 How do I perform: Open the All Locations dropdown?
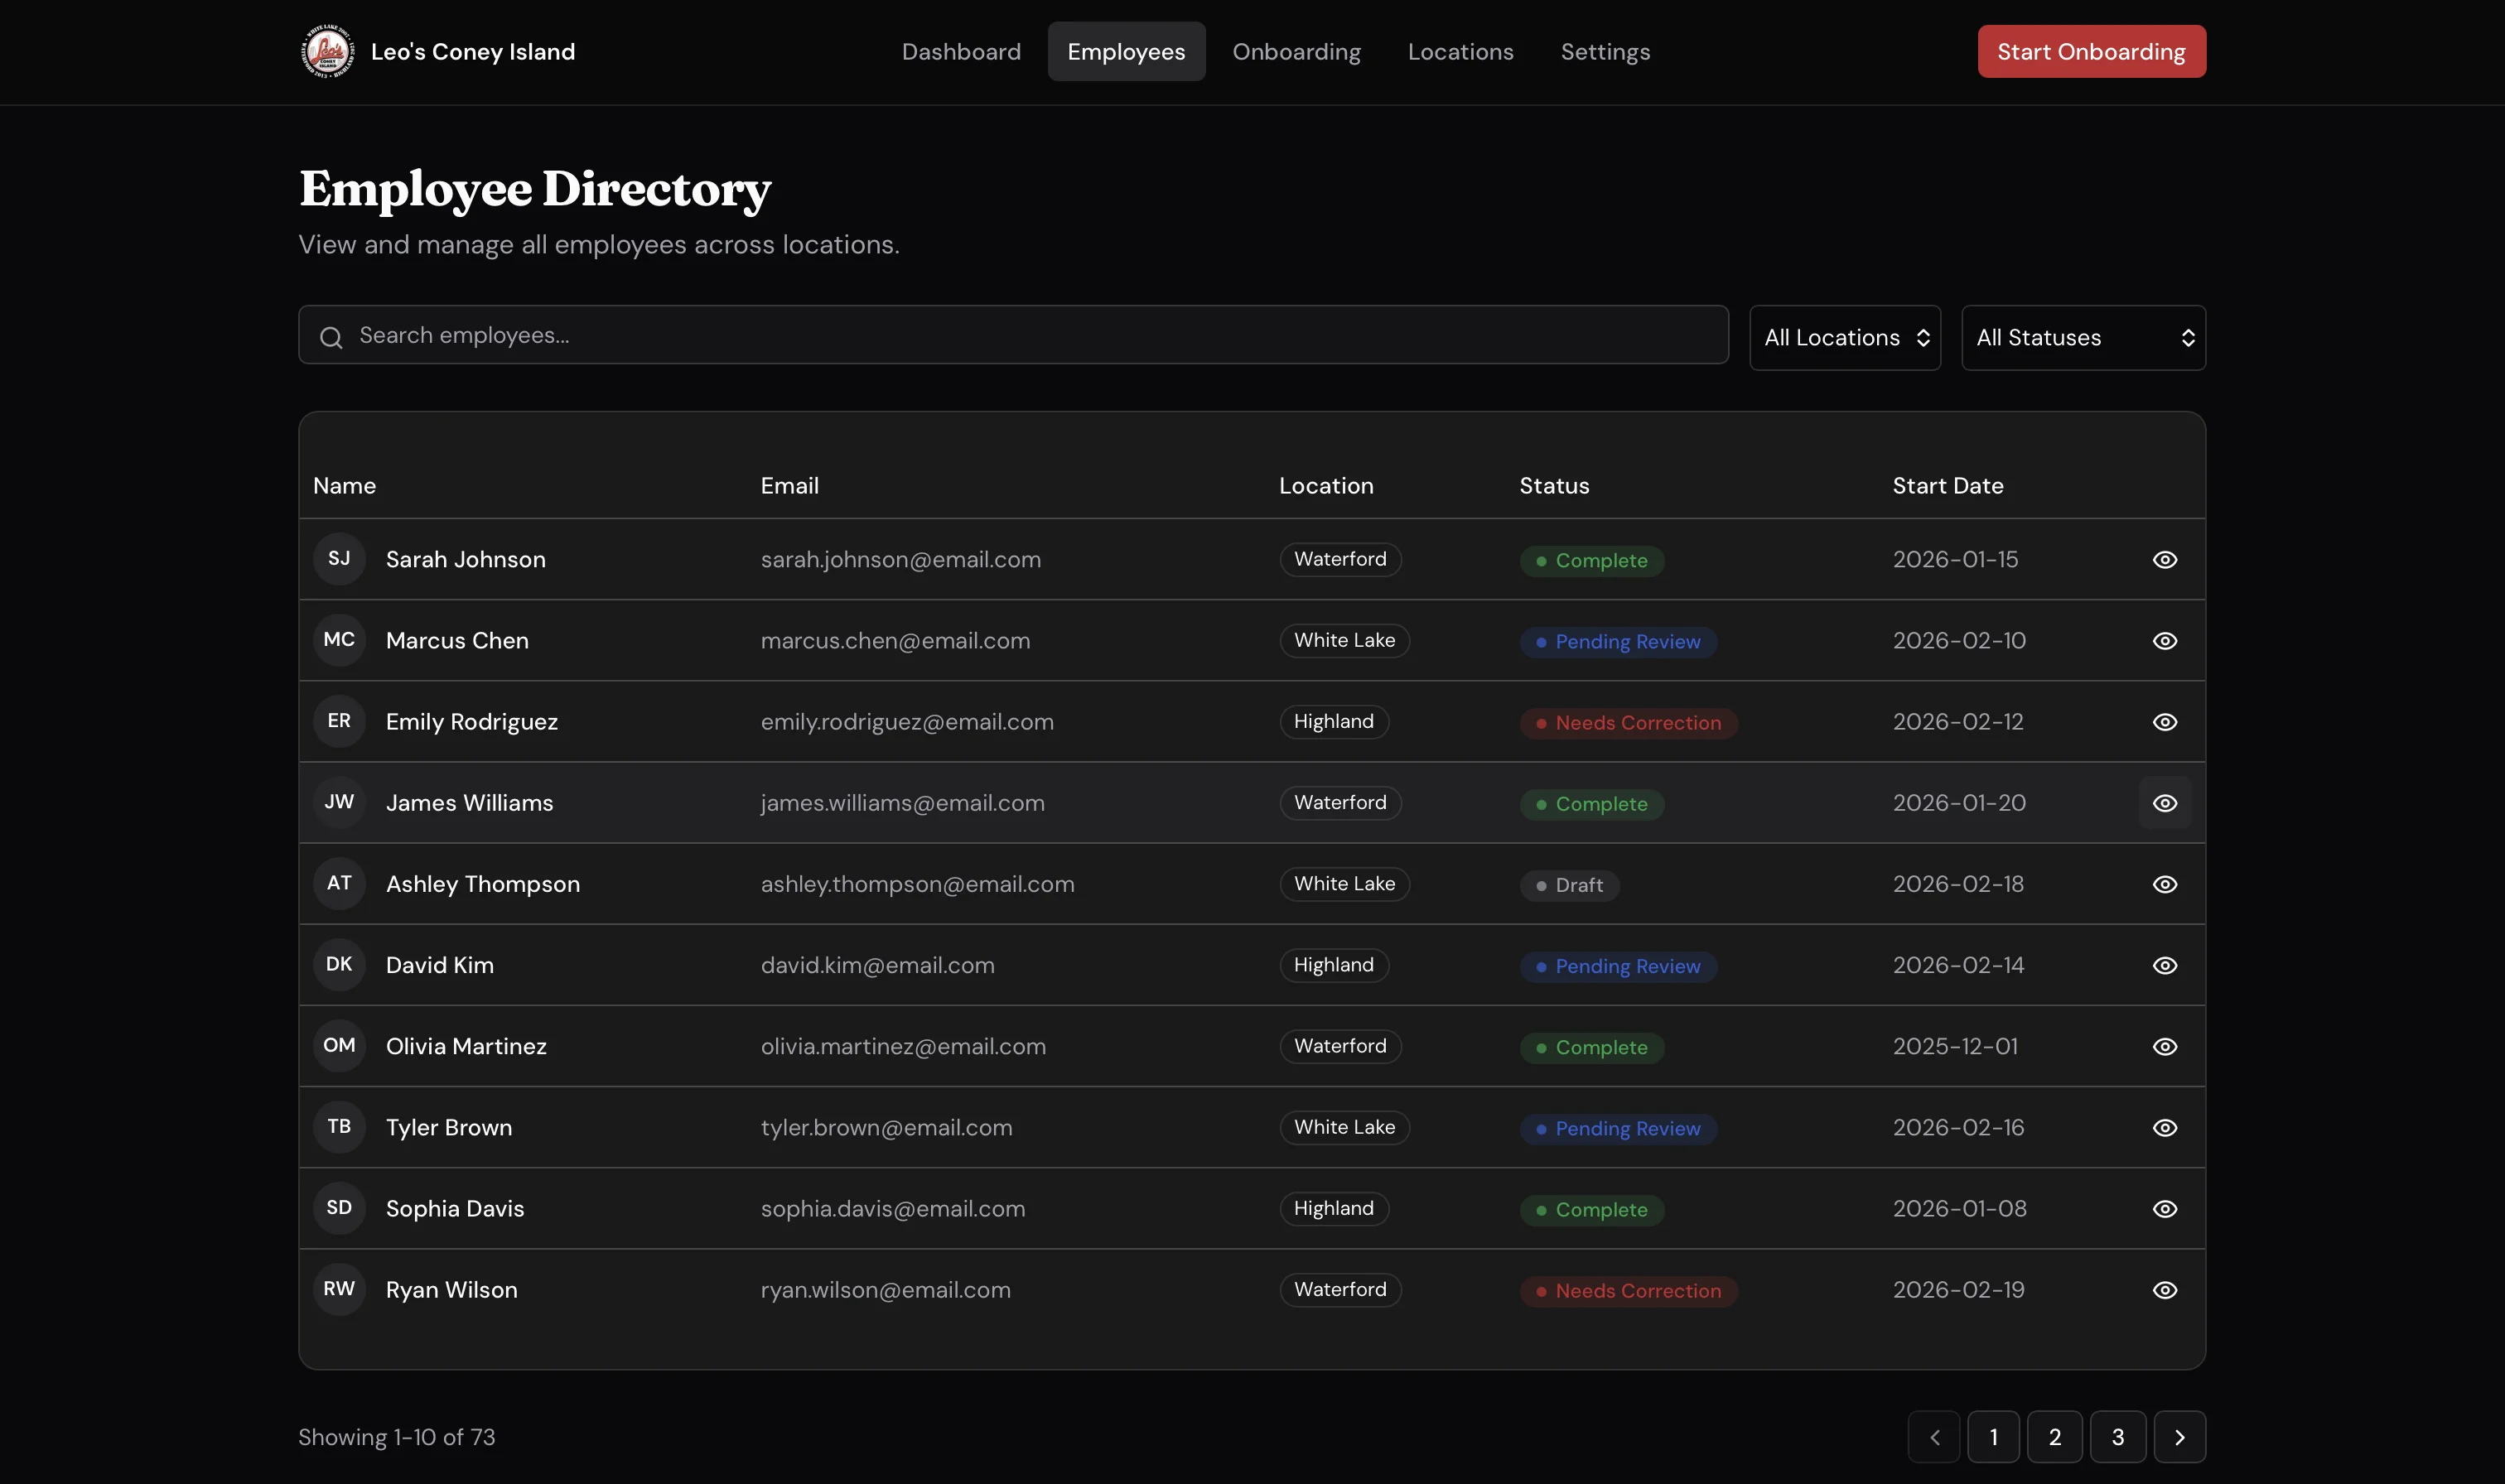click(1845, 337)
